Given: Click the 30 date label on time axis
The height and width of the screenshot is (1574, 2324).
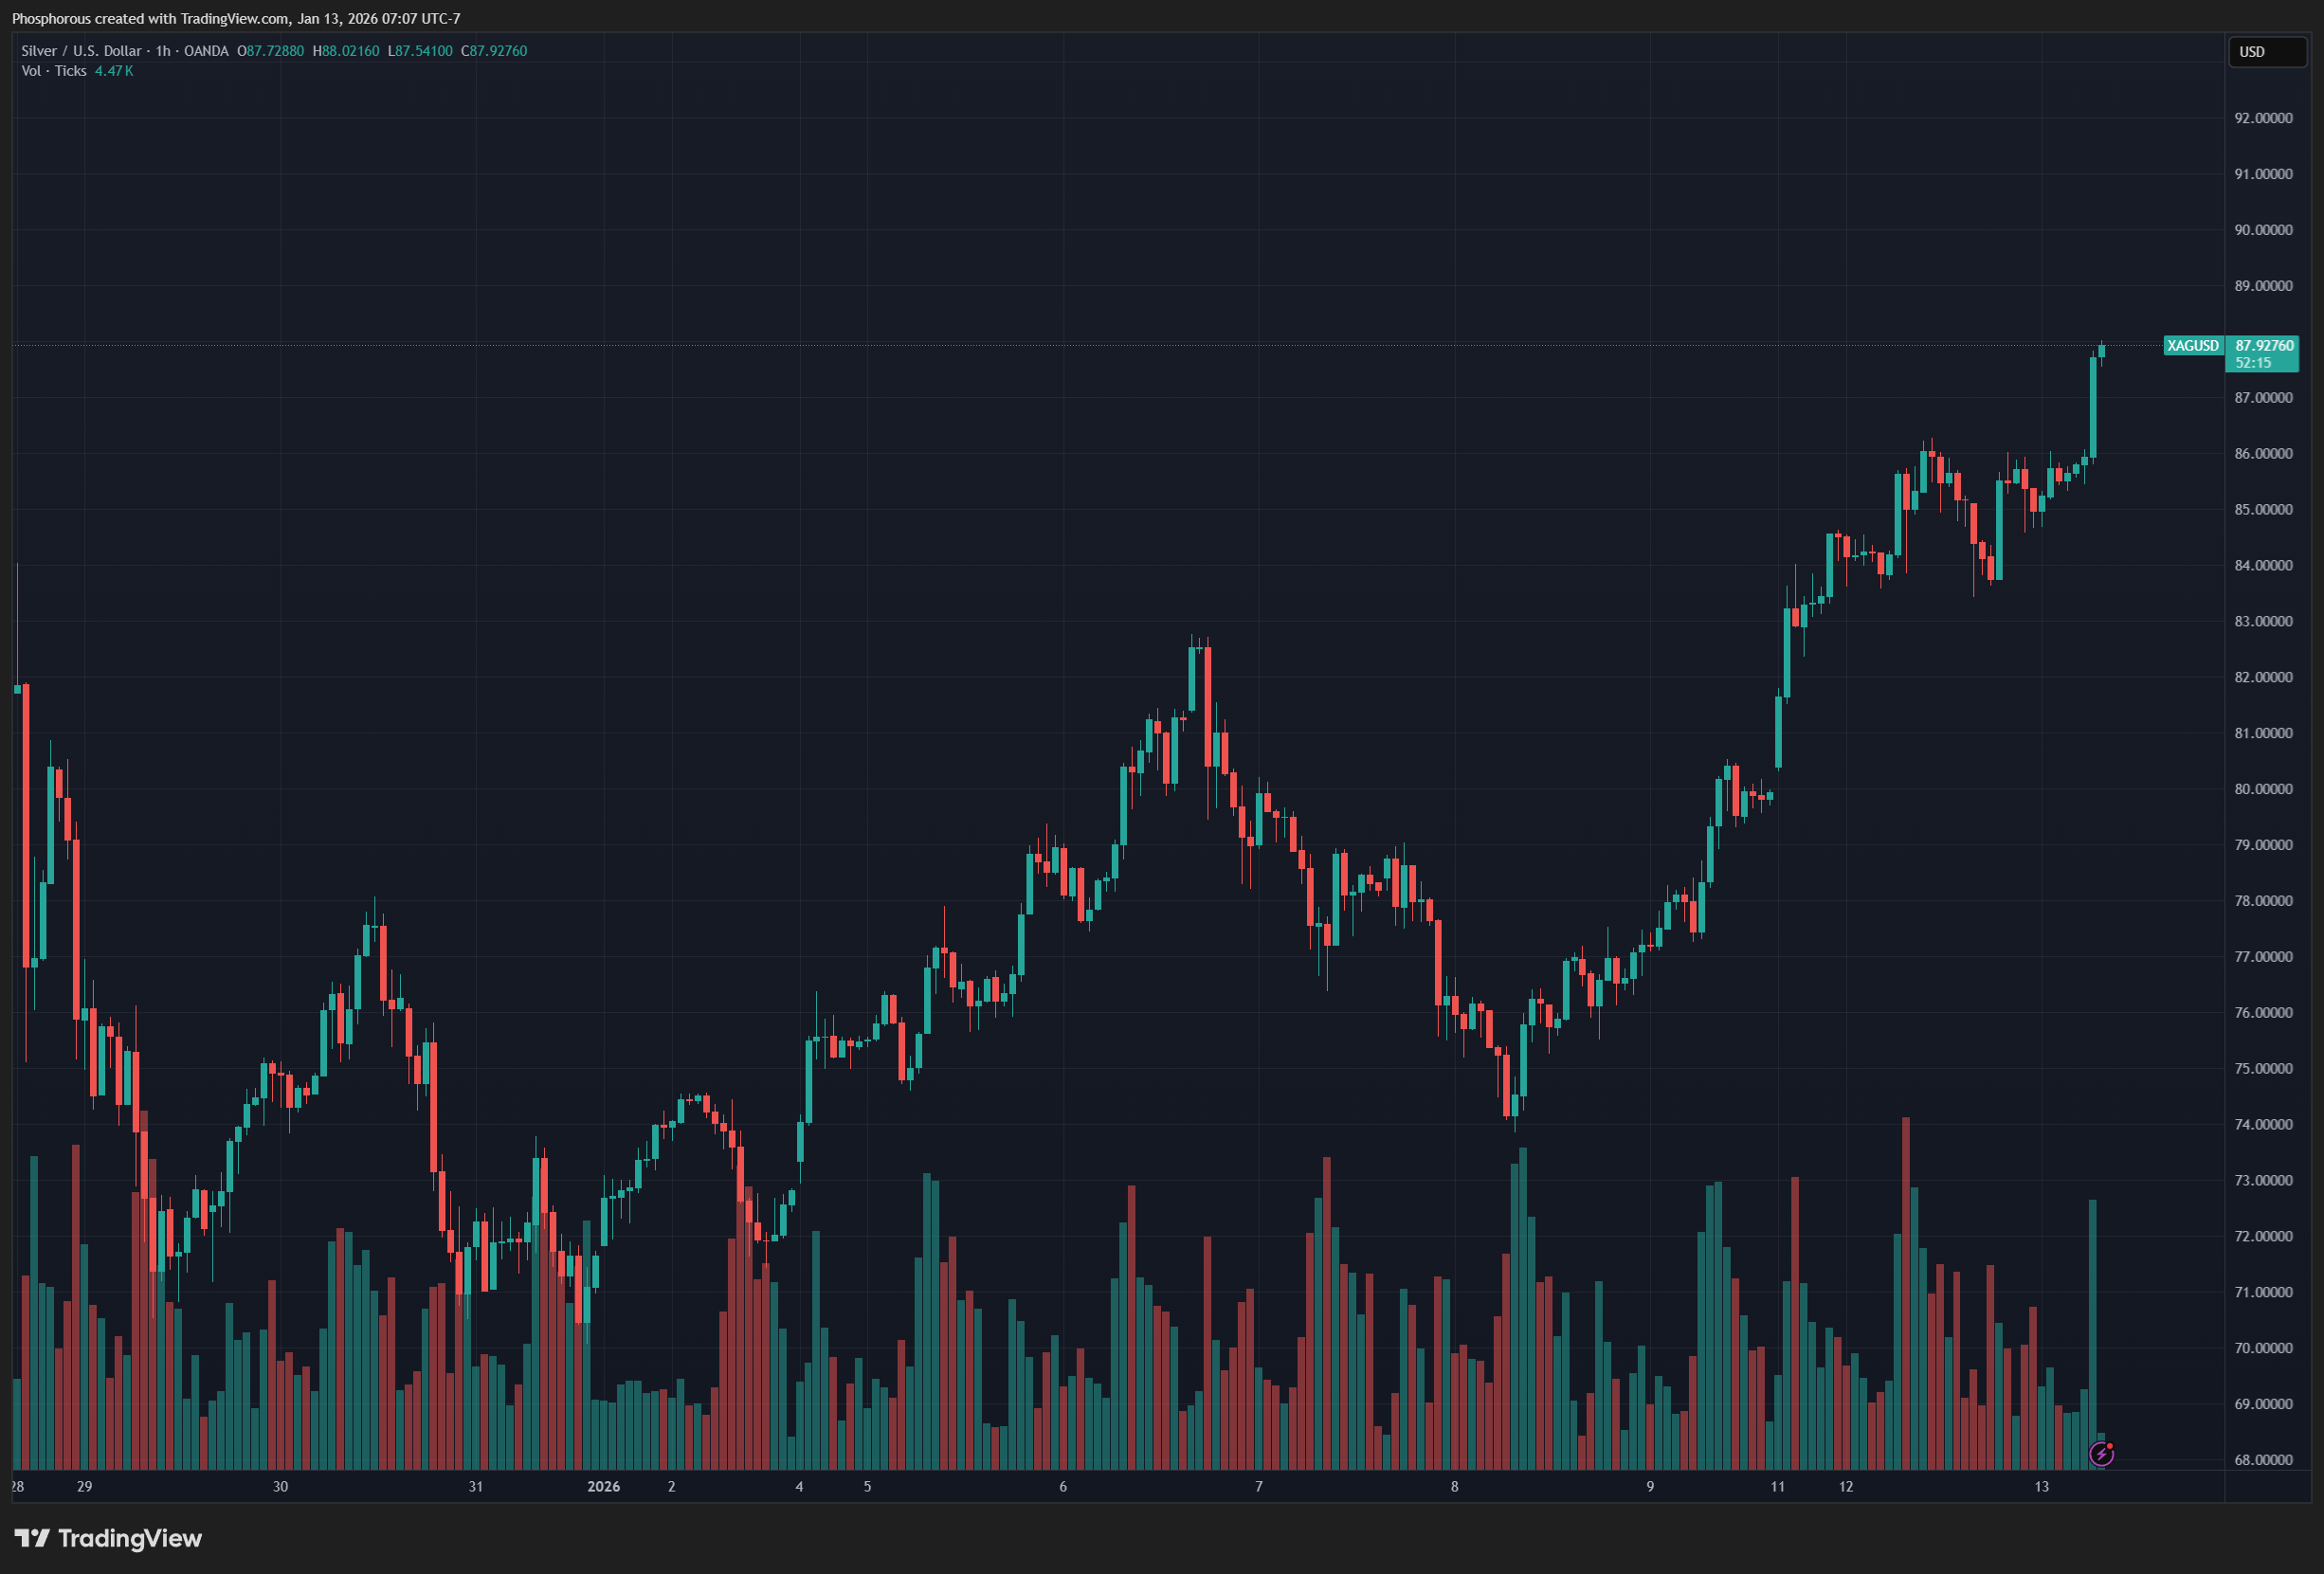Looking at the screenshot, I should [x=280, y=1487].
